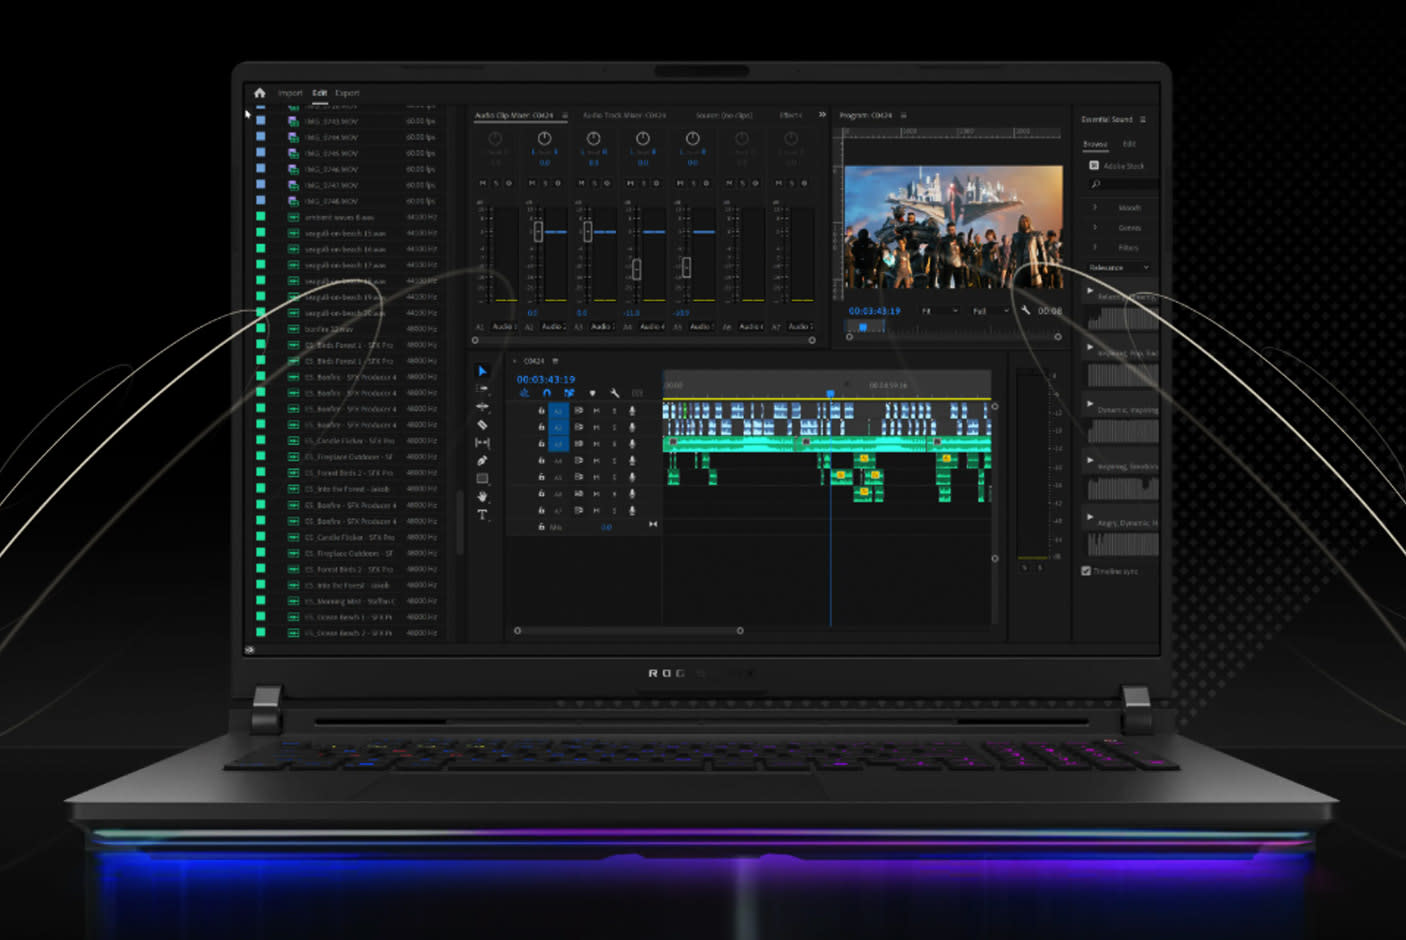Click the voice-over record mic on A1
1406x940 pixels.
point(632,411)
